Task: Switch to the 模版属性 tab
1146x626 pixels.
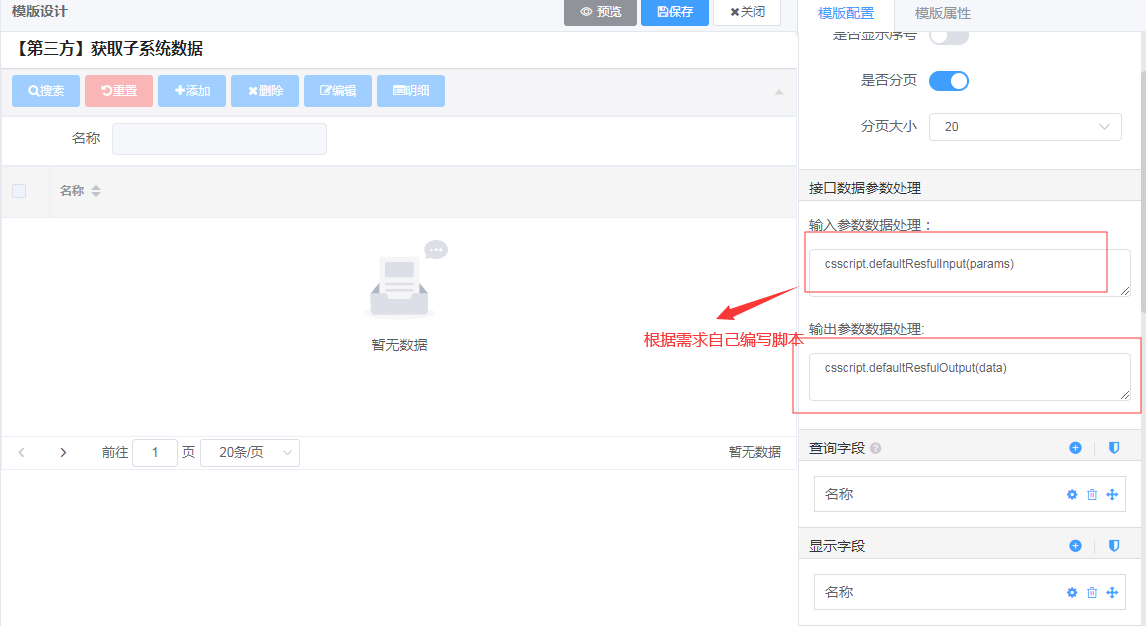Action: 942,13
